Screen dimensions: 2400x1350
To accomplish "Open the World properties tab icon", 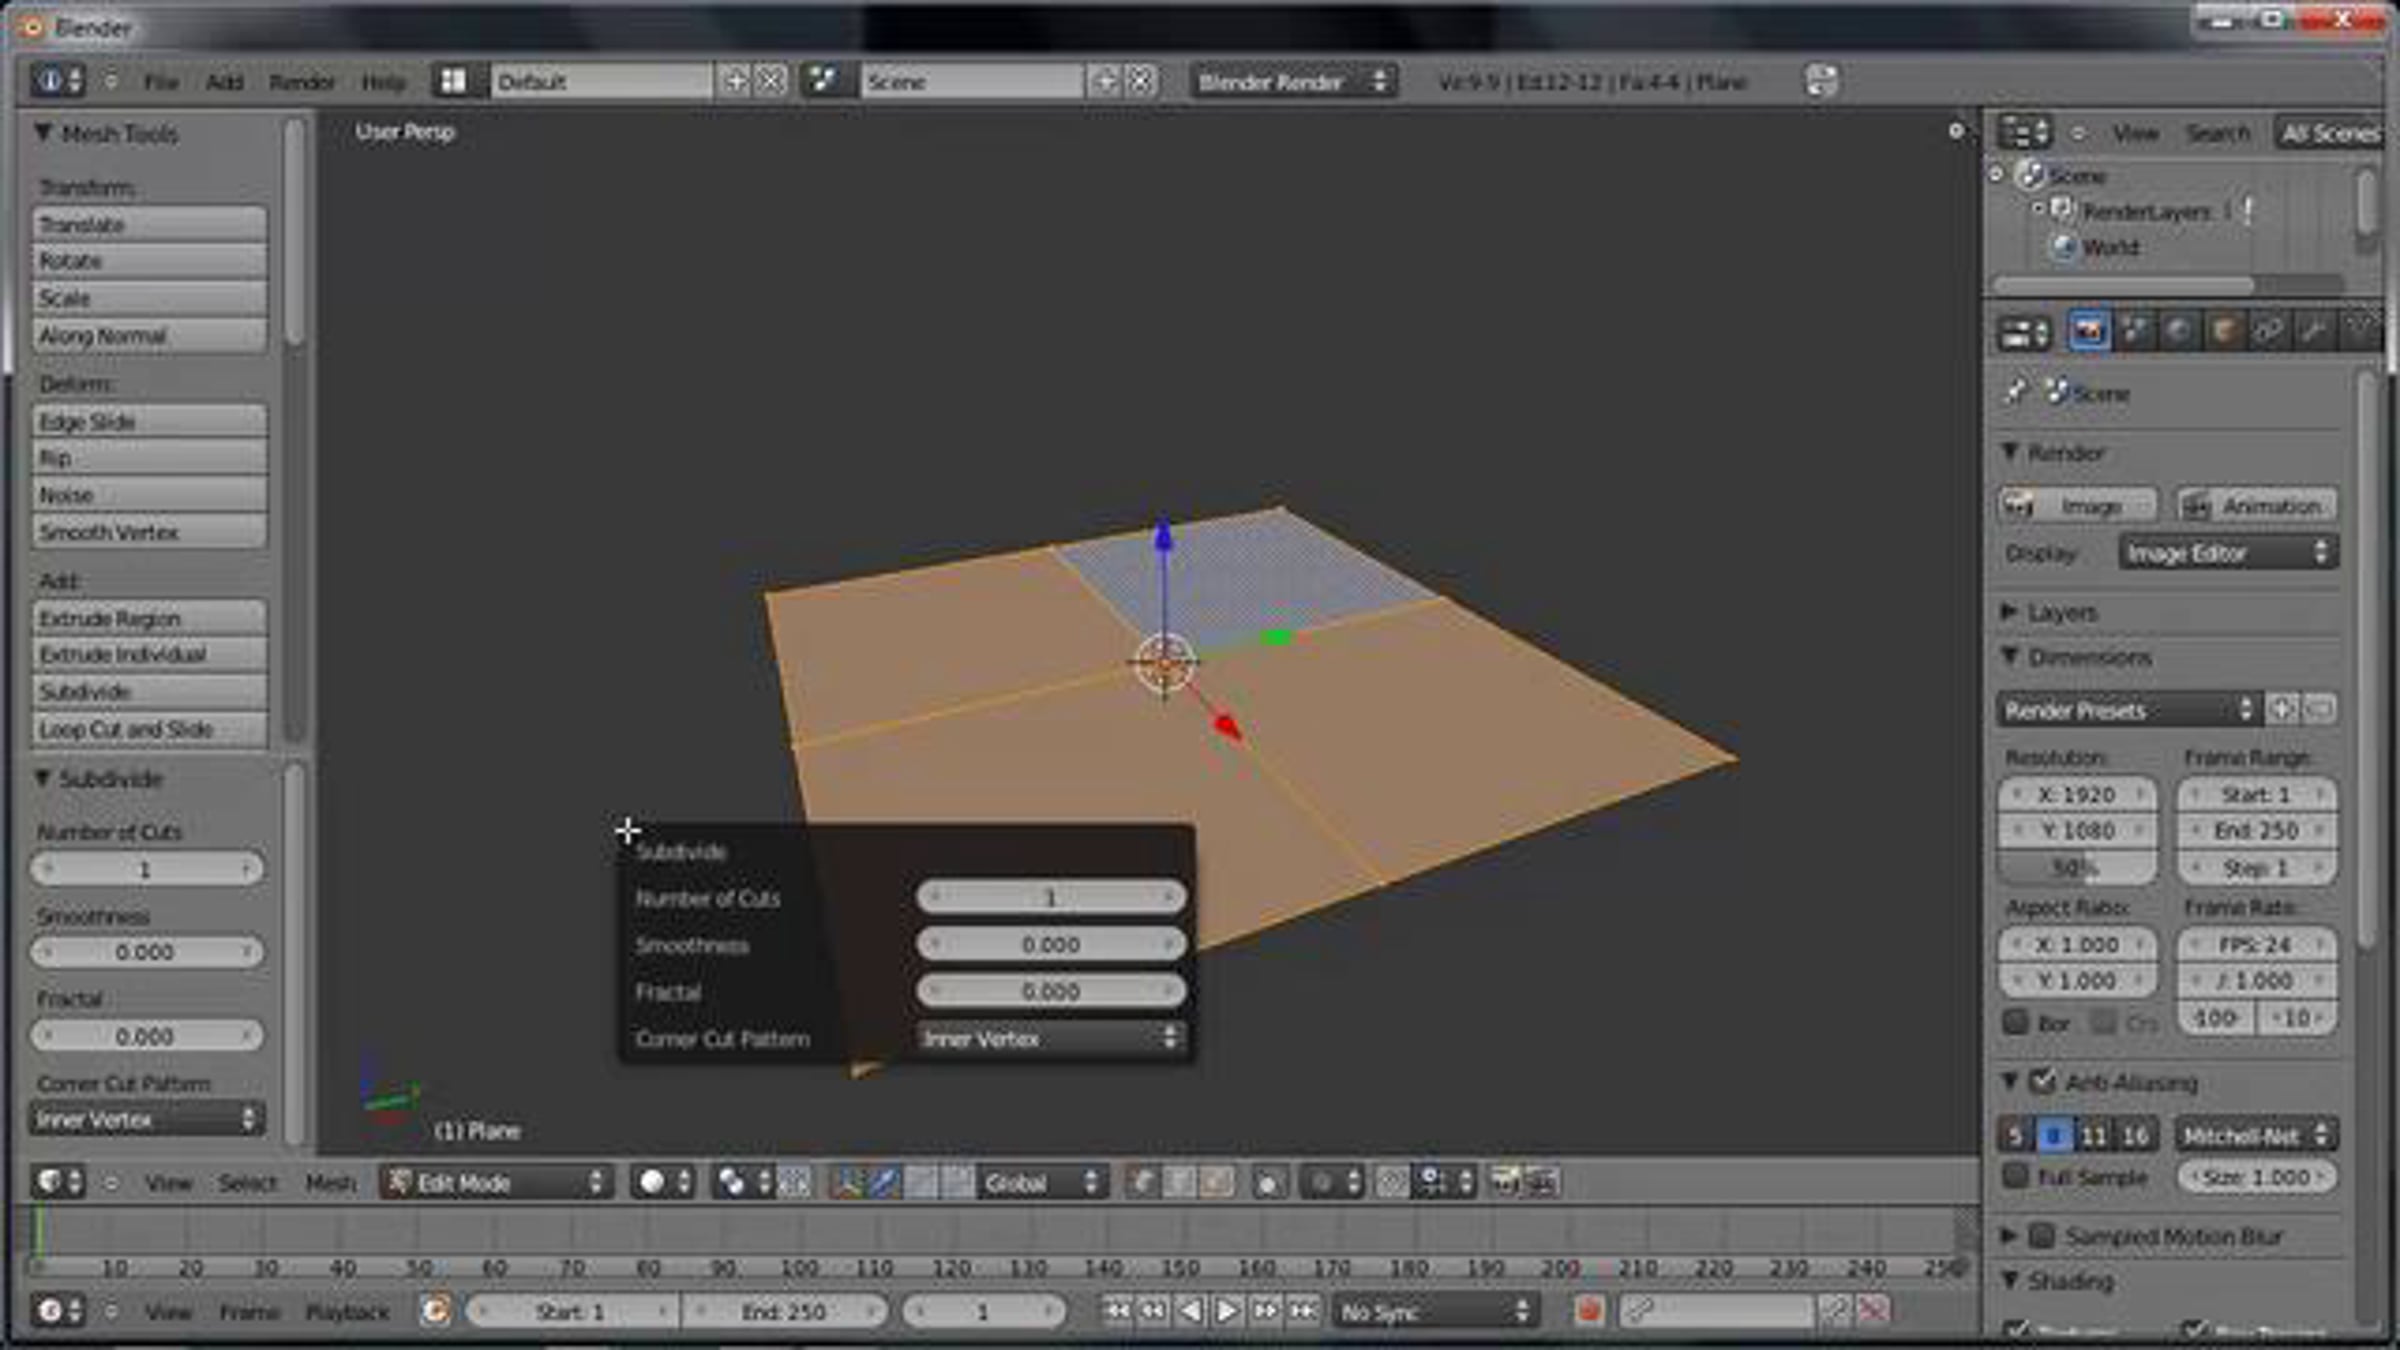I will click(2178, 331).
